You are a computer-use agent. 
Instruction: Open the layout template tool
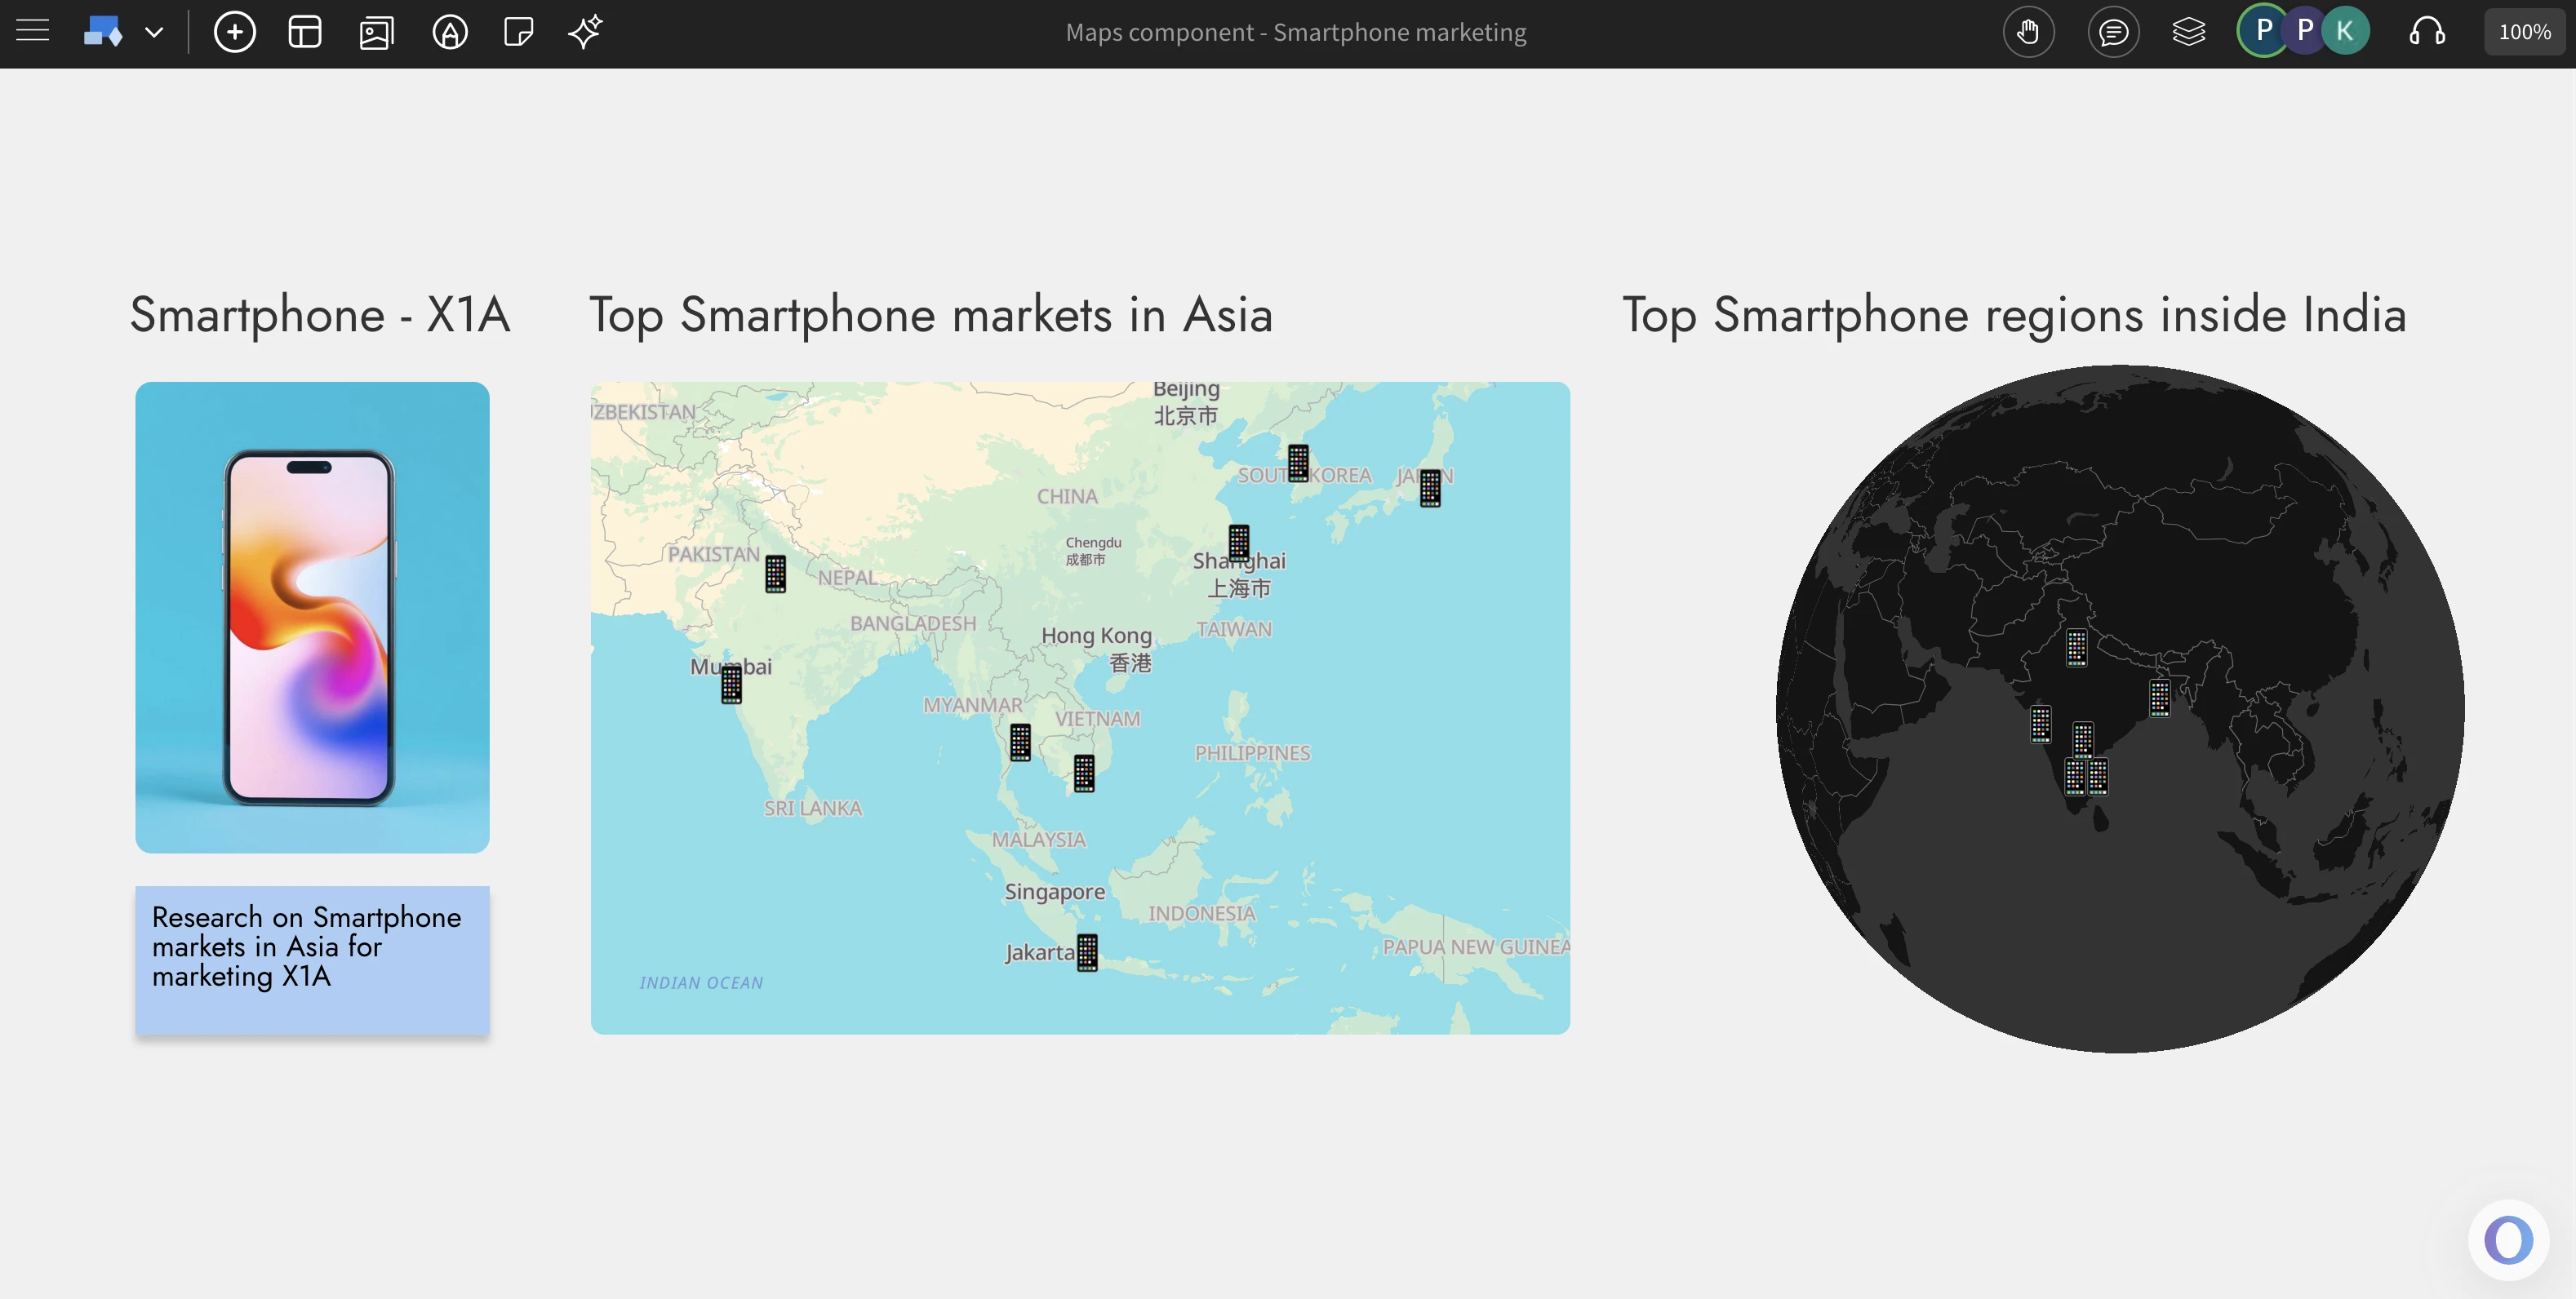305,32
